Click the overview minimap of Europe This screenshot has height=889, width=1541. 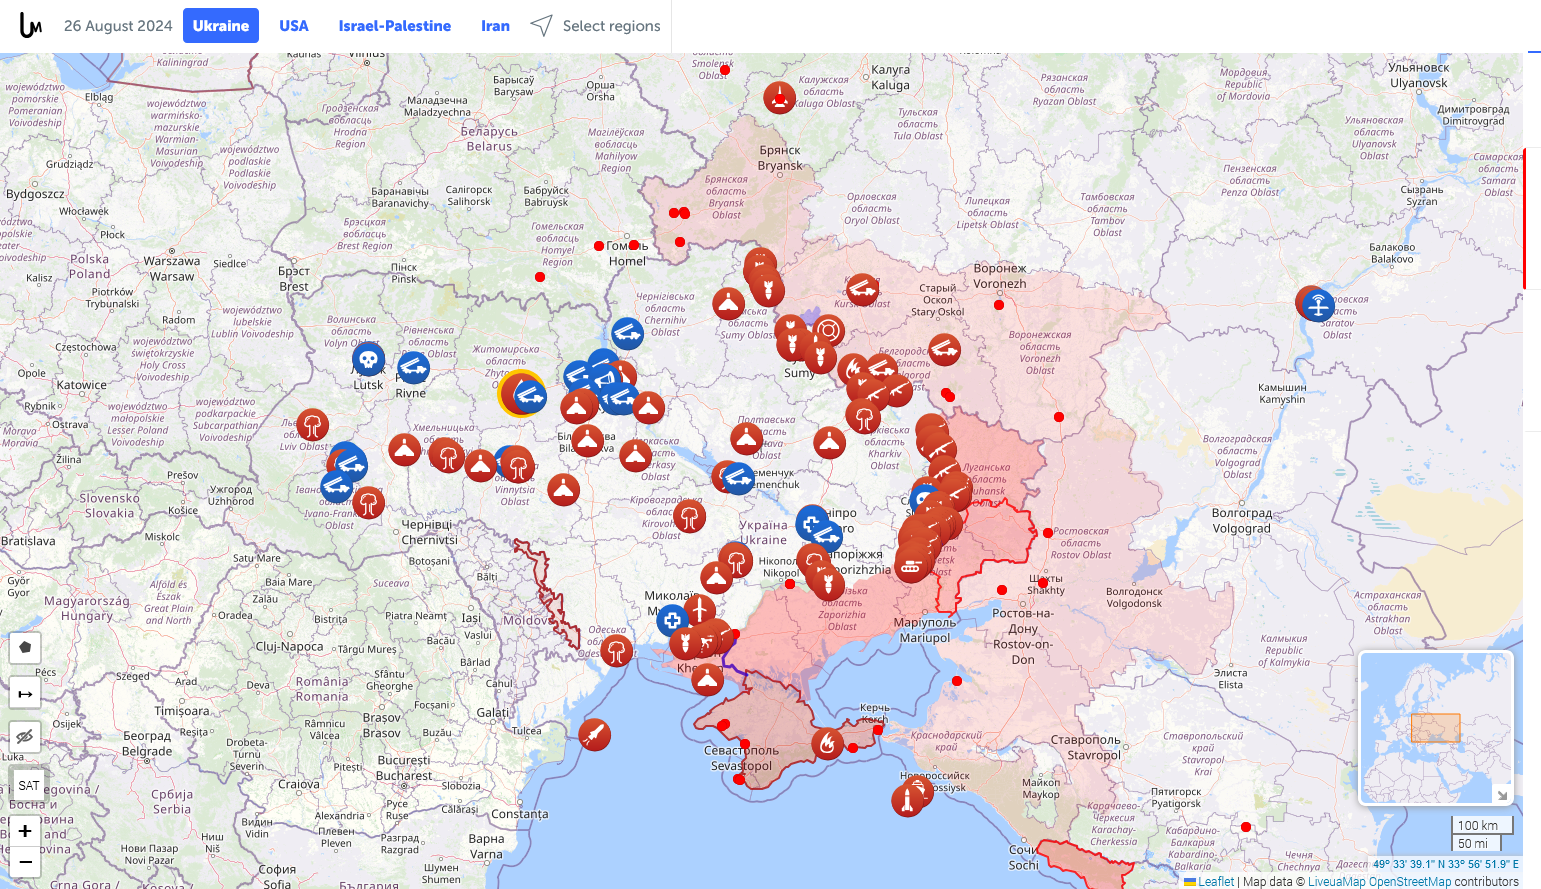tap(1436, 728)
